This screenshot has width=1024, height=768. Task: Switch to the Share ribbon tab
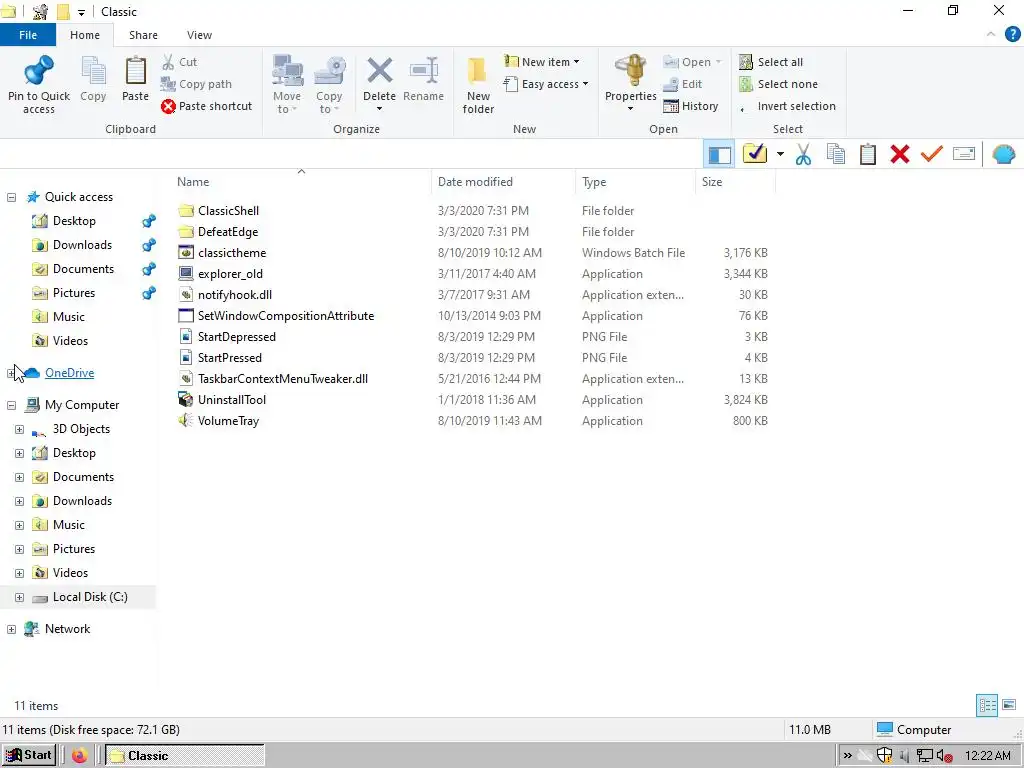[143, 35]
